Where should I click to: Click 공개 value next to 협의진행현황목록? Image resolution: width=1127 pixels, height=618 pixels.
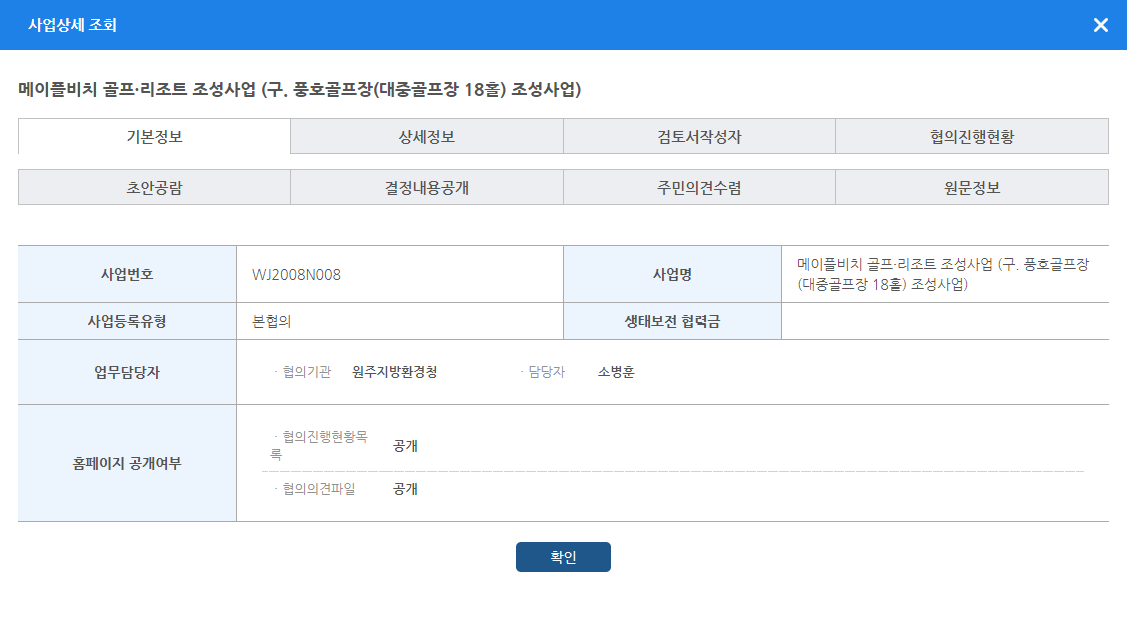(x=405, y=446)
